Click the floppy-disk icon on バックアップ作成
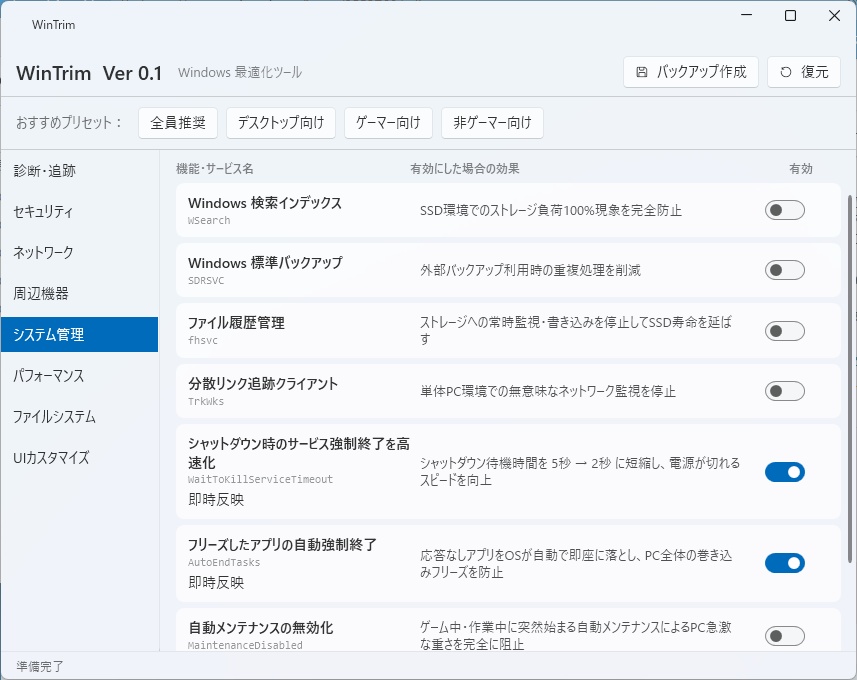Screen dimensions: 857x680 [642, 72]
